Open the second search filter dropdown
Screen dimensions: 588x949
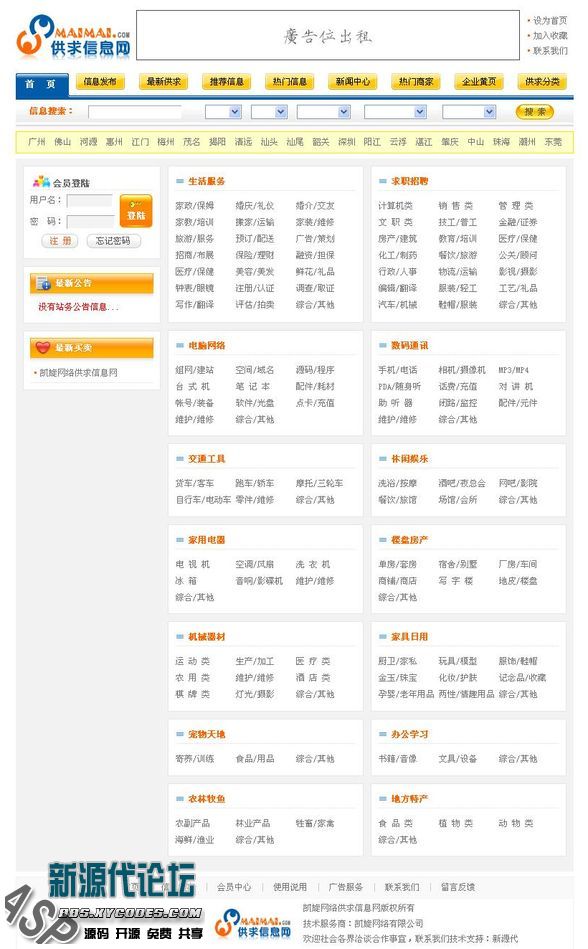click(x=269, y=112)
